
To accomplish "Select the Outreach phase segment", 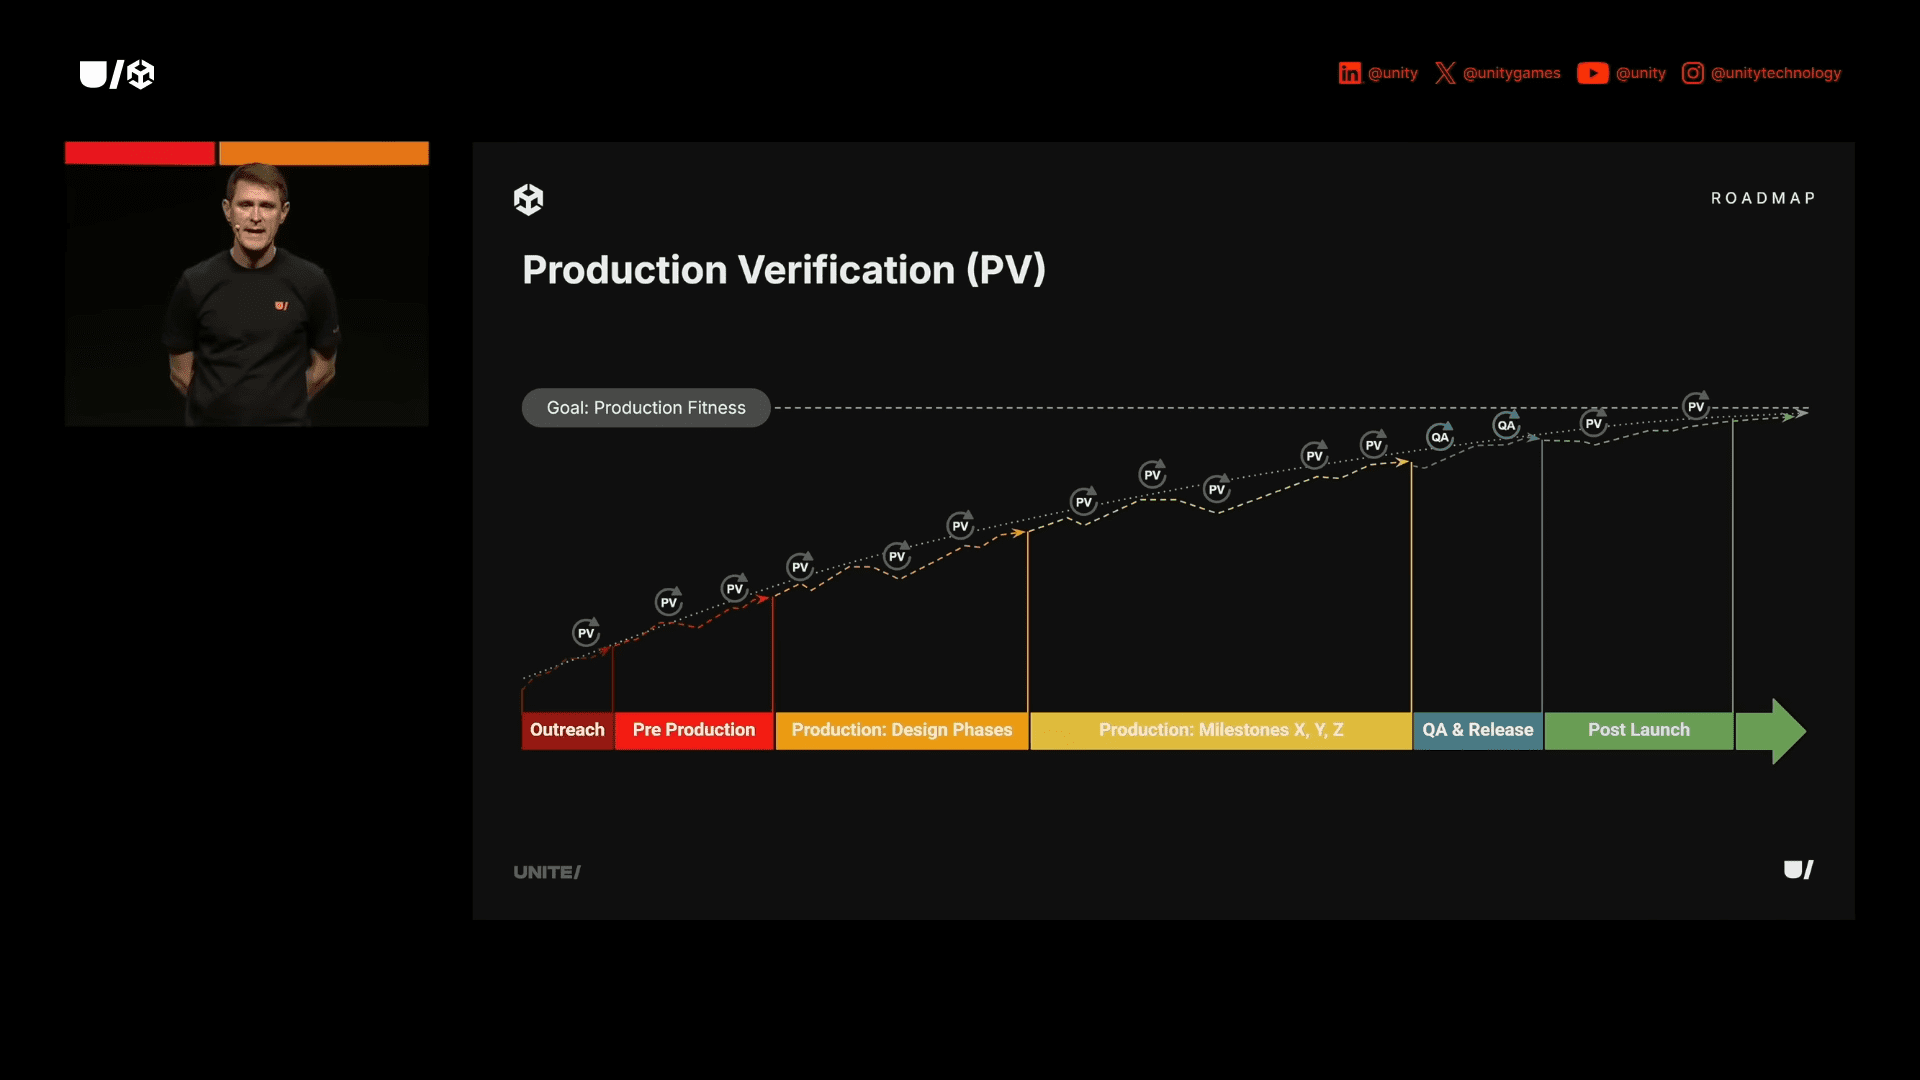I will tap(566, 730).
